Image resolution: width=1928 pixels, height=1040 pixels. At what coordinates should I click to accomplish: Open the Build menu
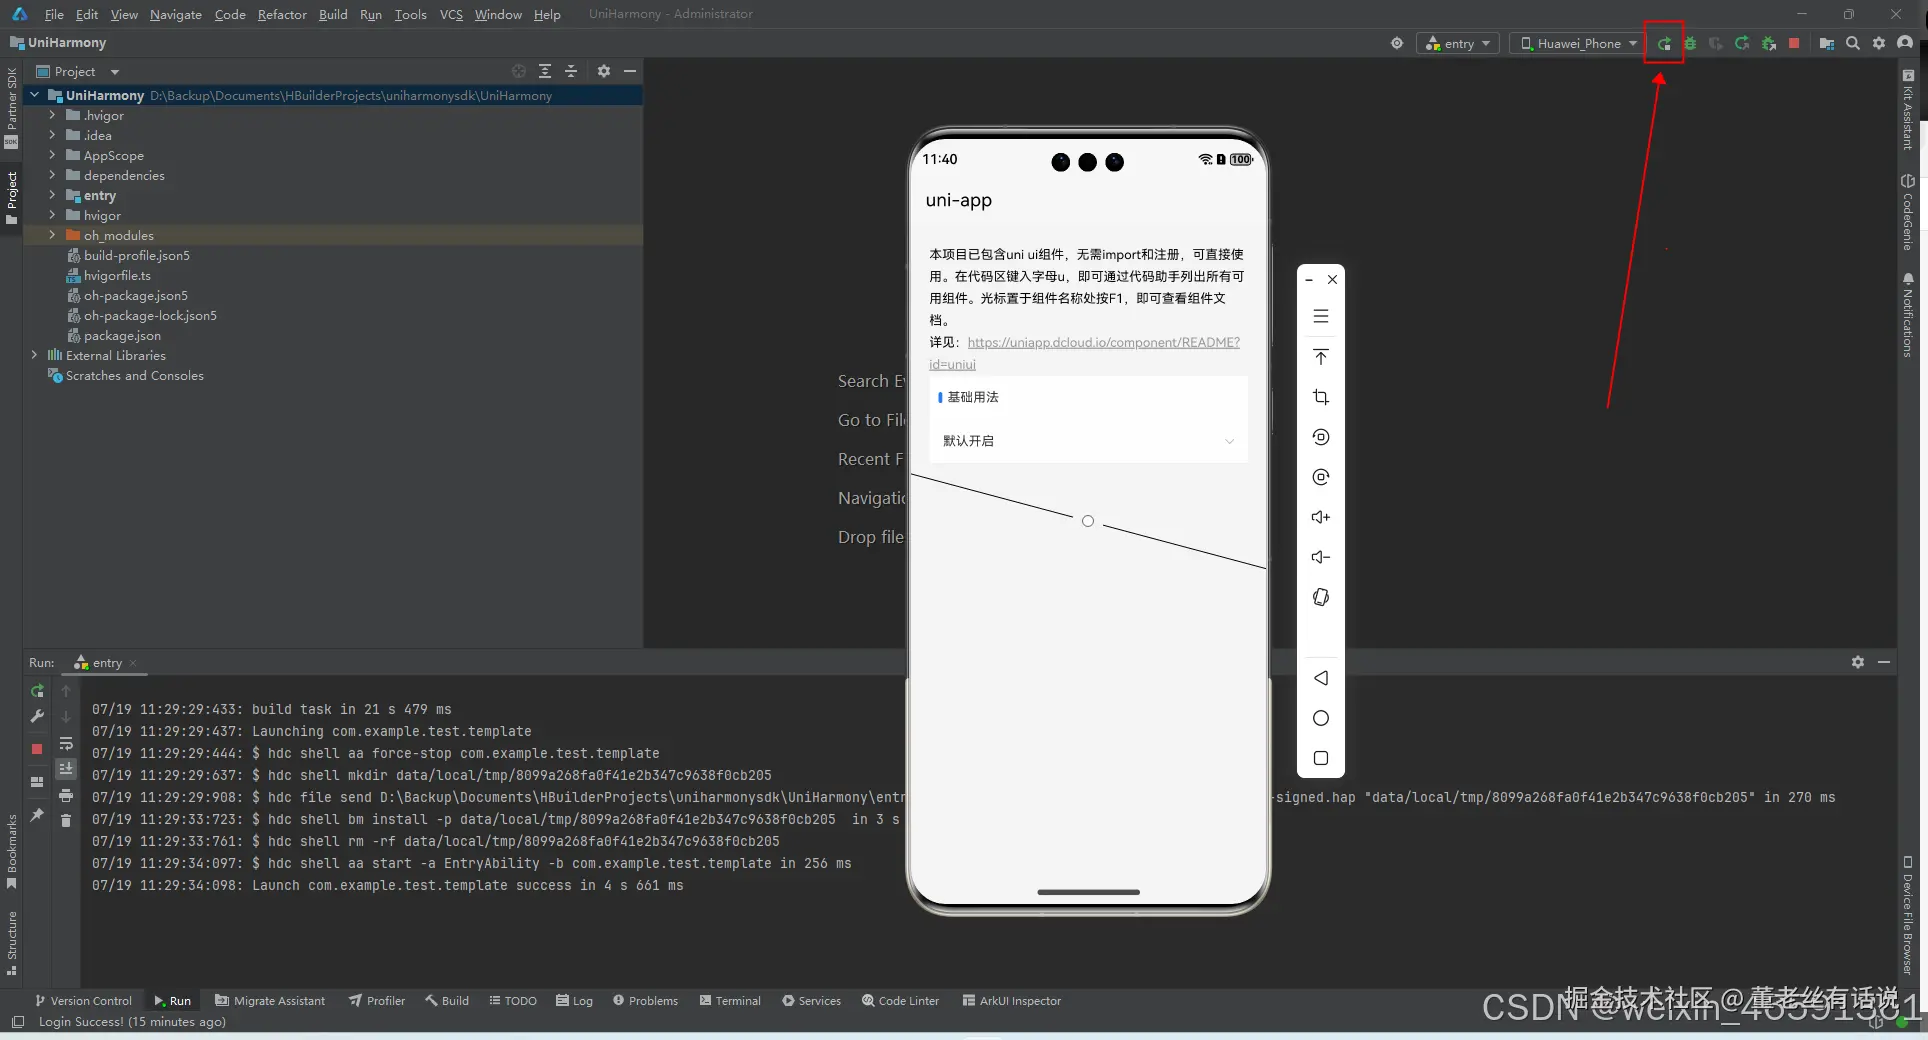pos(333,14)
